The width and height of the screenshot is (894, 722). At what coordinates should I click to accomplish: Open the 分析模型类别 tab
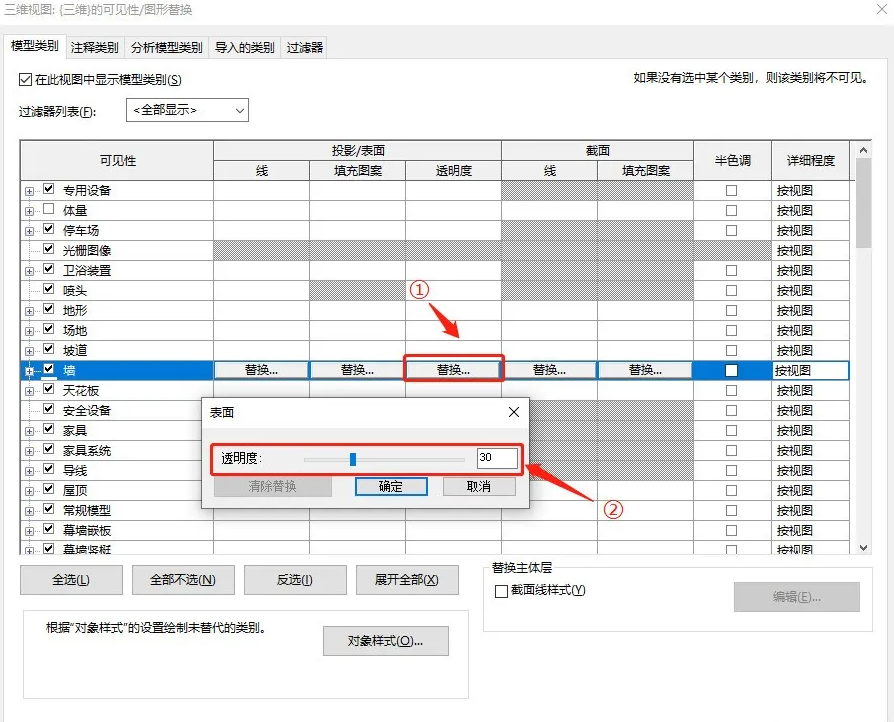point(166,47)
